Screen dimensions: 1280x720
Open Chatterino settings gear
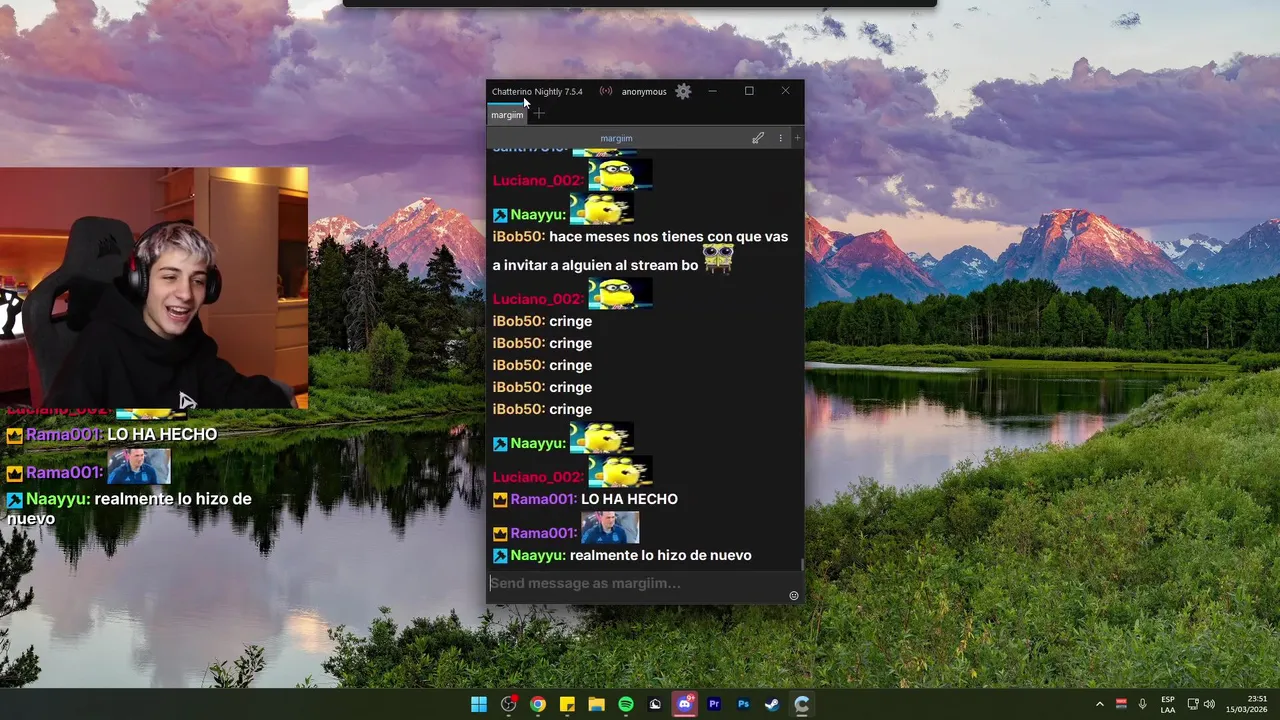click(683, 91)
